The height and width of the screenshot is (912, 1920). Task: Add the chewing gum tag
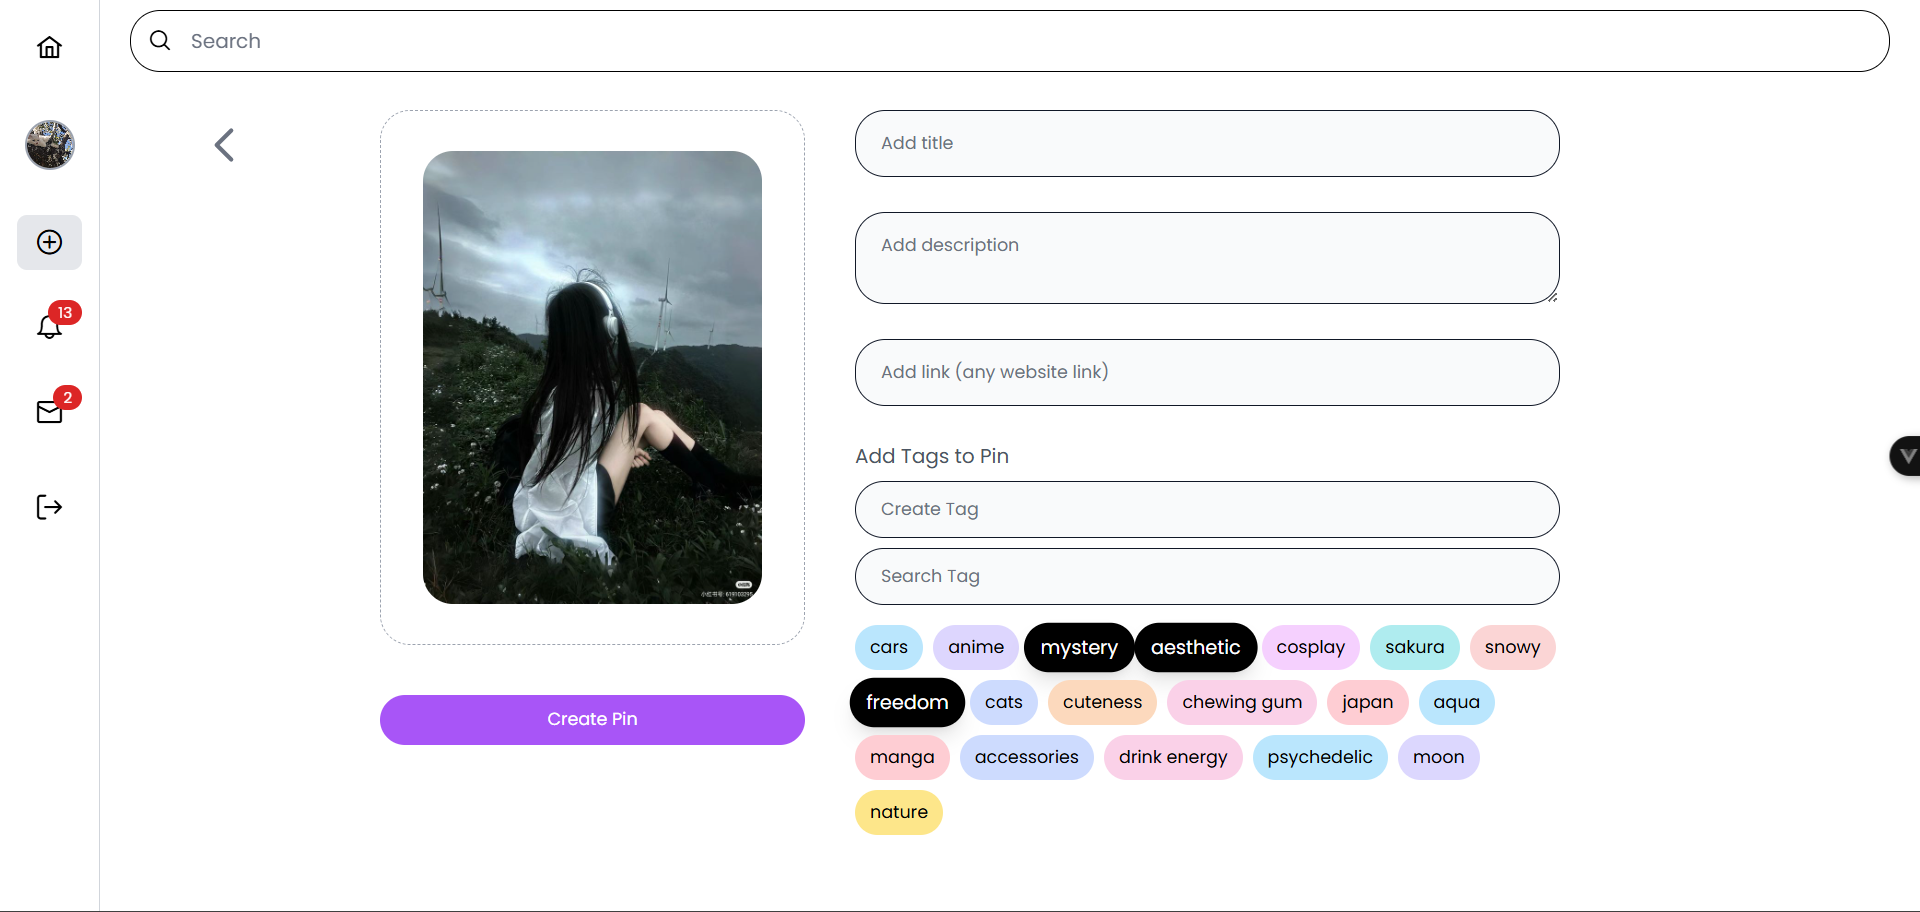pyautogui.click(x=1242, y=702)
